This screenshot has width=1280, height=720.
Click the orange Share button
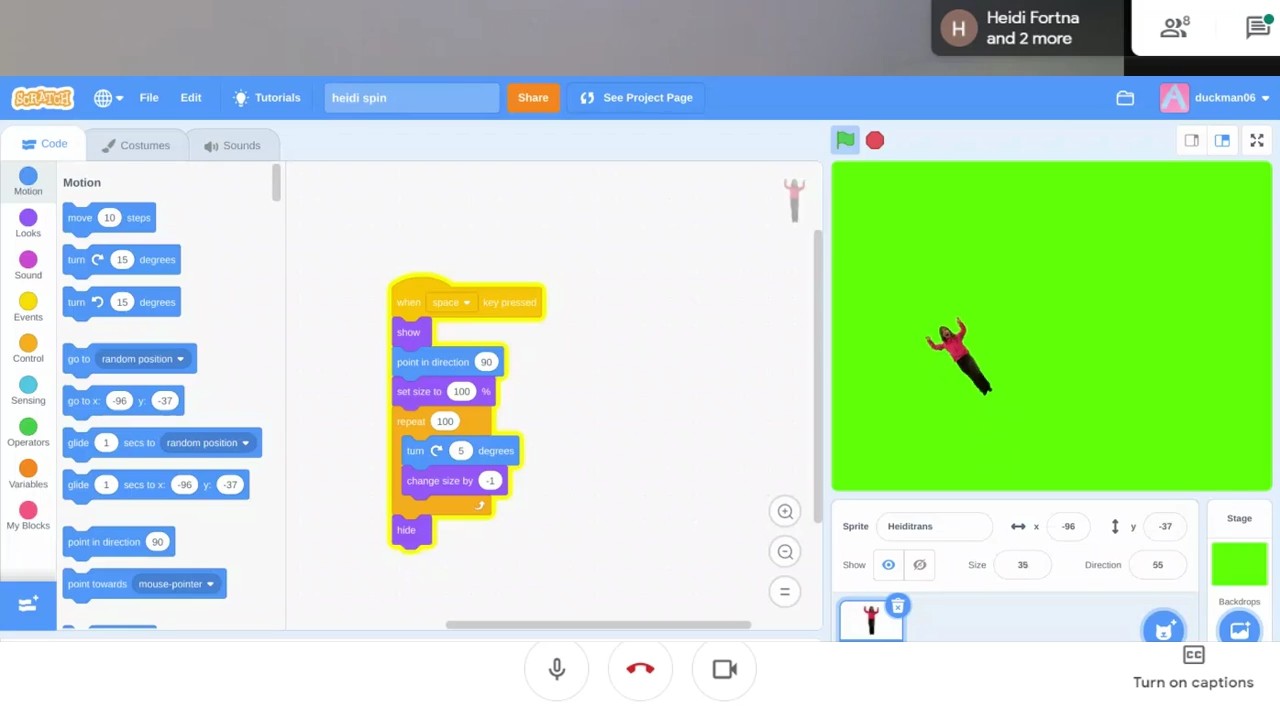[533, 98]
